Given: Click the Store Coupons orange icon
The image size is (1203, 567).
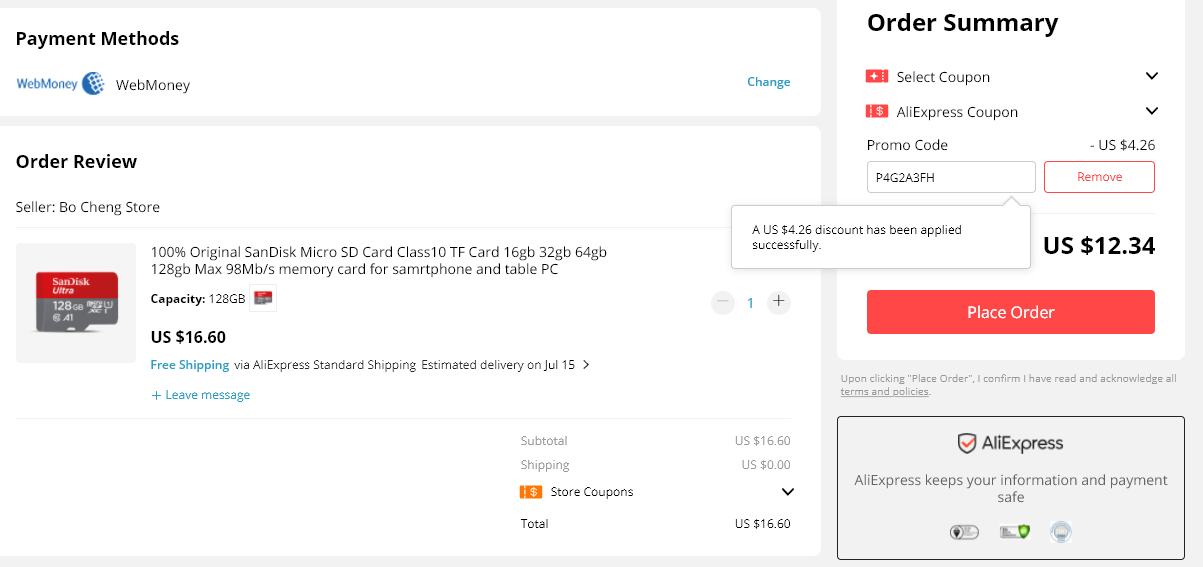Looking at the screenshot, I should coord(531,492).
